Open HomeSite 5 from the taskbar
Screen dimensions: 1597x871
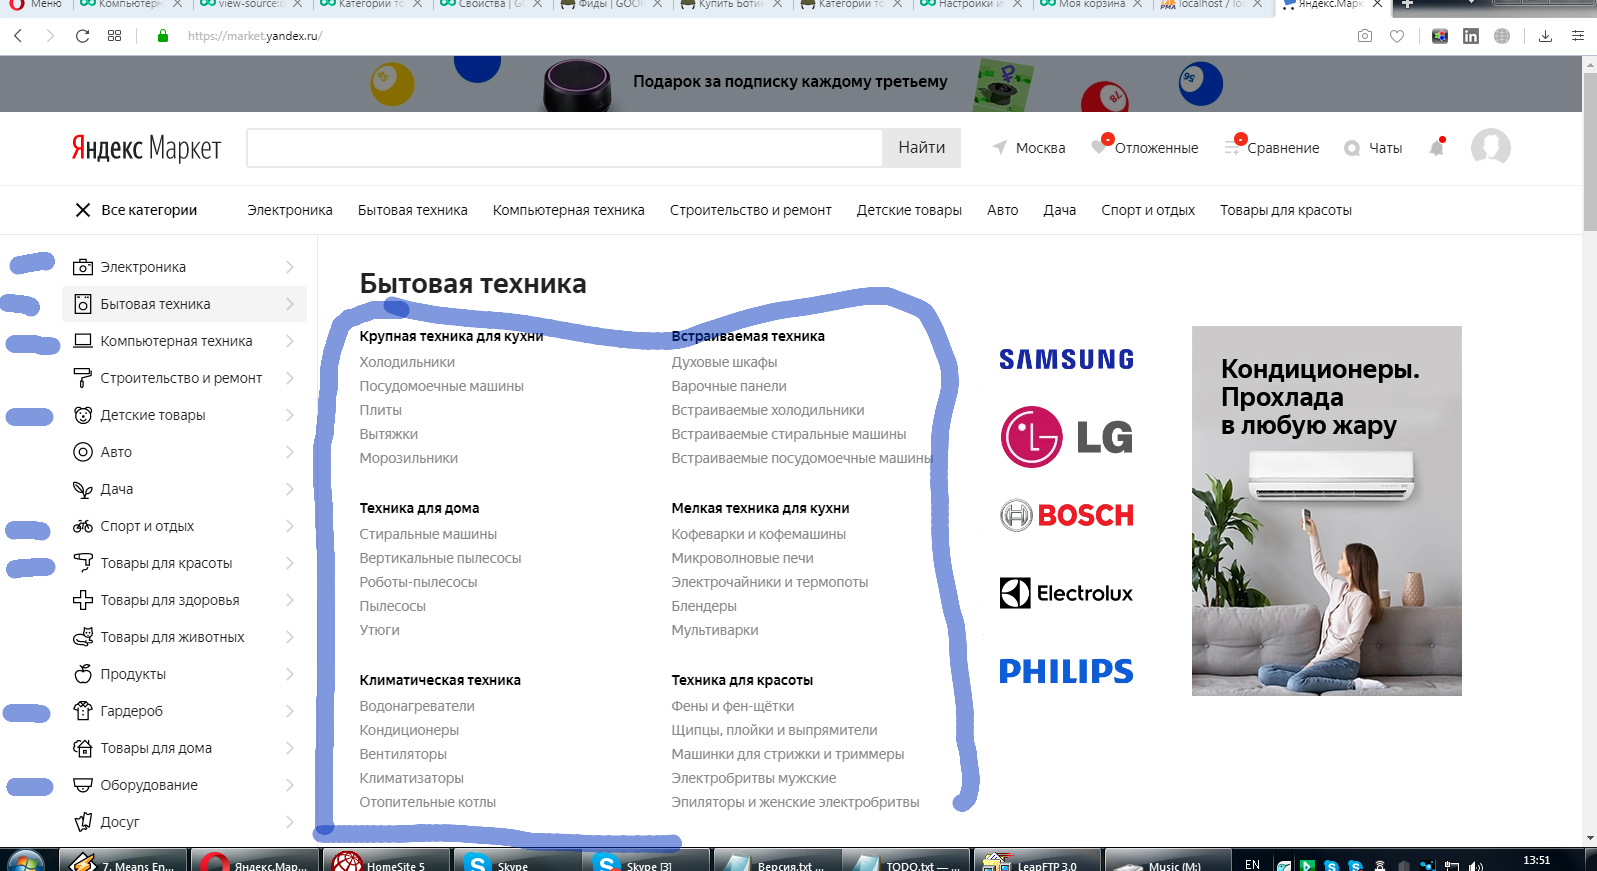click(x=385, y=862)
